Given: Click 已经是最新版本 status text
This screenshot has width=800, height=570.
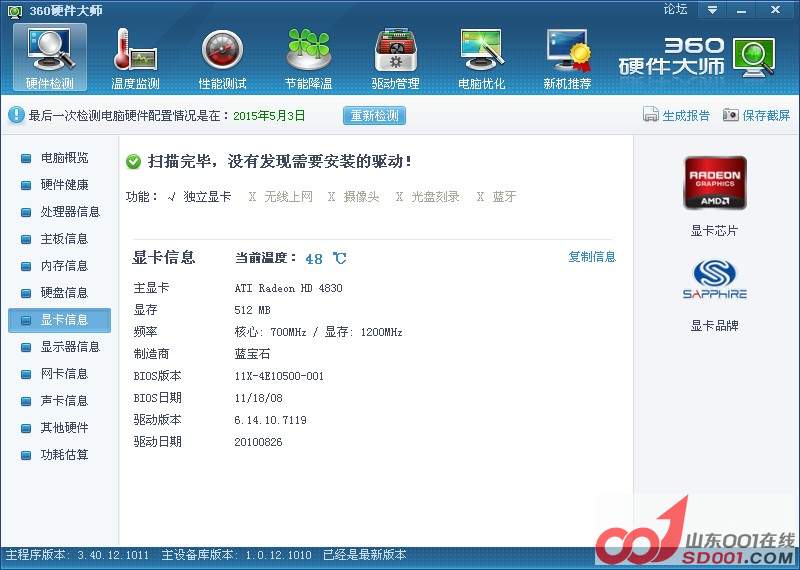Looking at the screenshot, I should (x=365, y=555).
